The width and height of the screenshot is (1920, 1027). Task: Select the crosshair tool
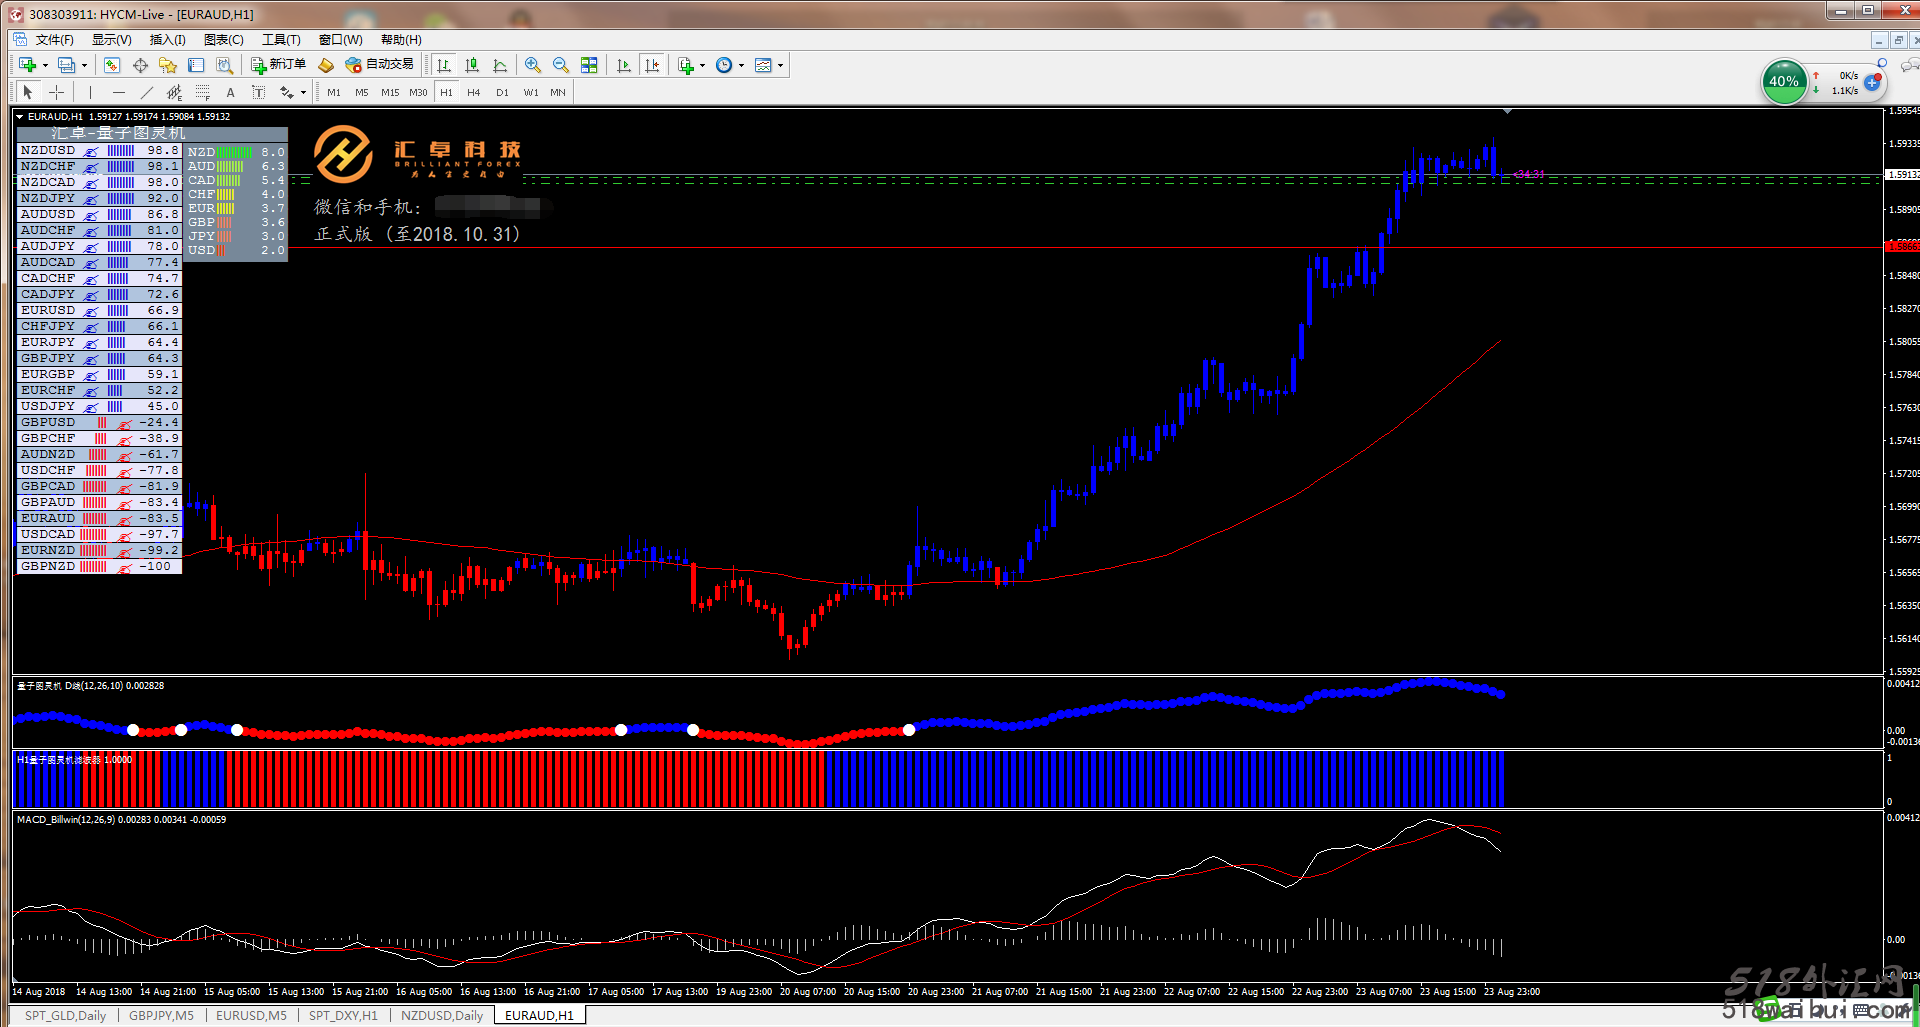[x=57, y=92]
